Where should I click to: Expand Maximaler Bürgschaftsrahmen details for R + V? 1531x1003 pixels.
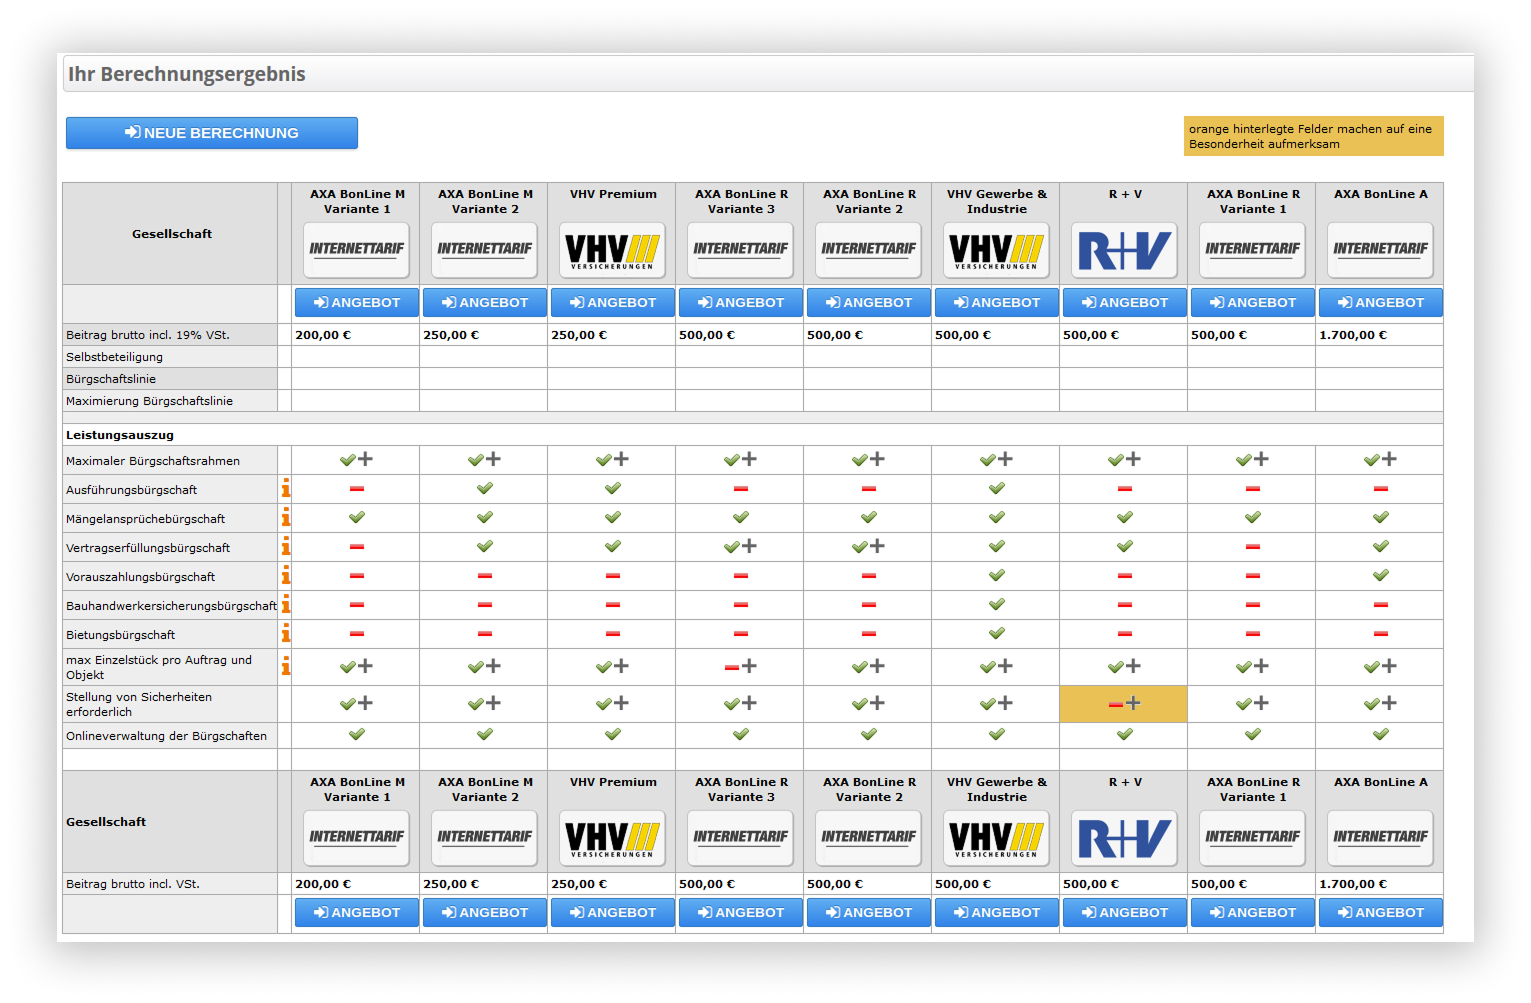(1134, 459)
